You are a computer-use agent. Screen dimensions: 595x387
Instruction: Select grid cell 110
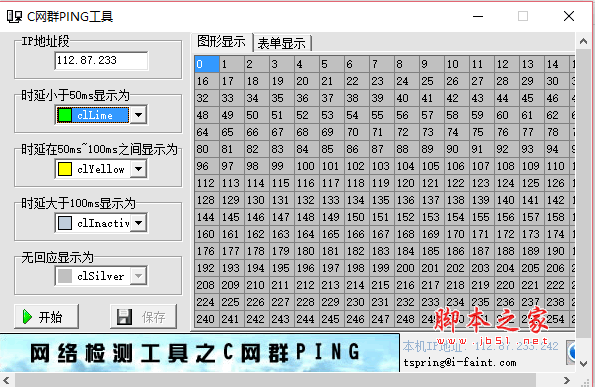[x=557, y=166]
